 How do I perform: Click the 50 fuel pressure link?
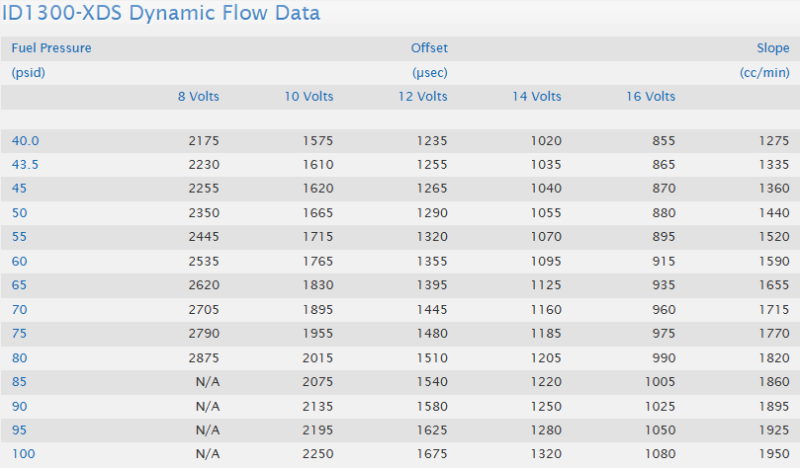coord(20,213)
